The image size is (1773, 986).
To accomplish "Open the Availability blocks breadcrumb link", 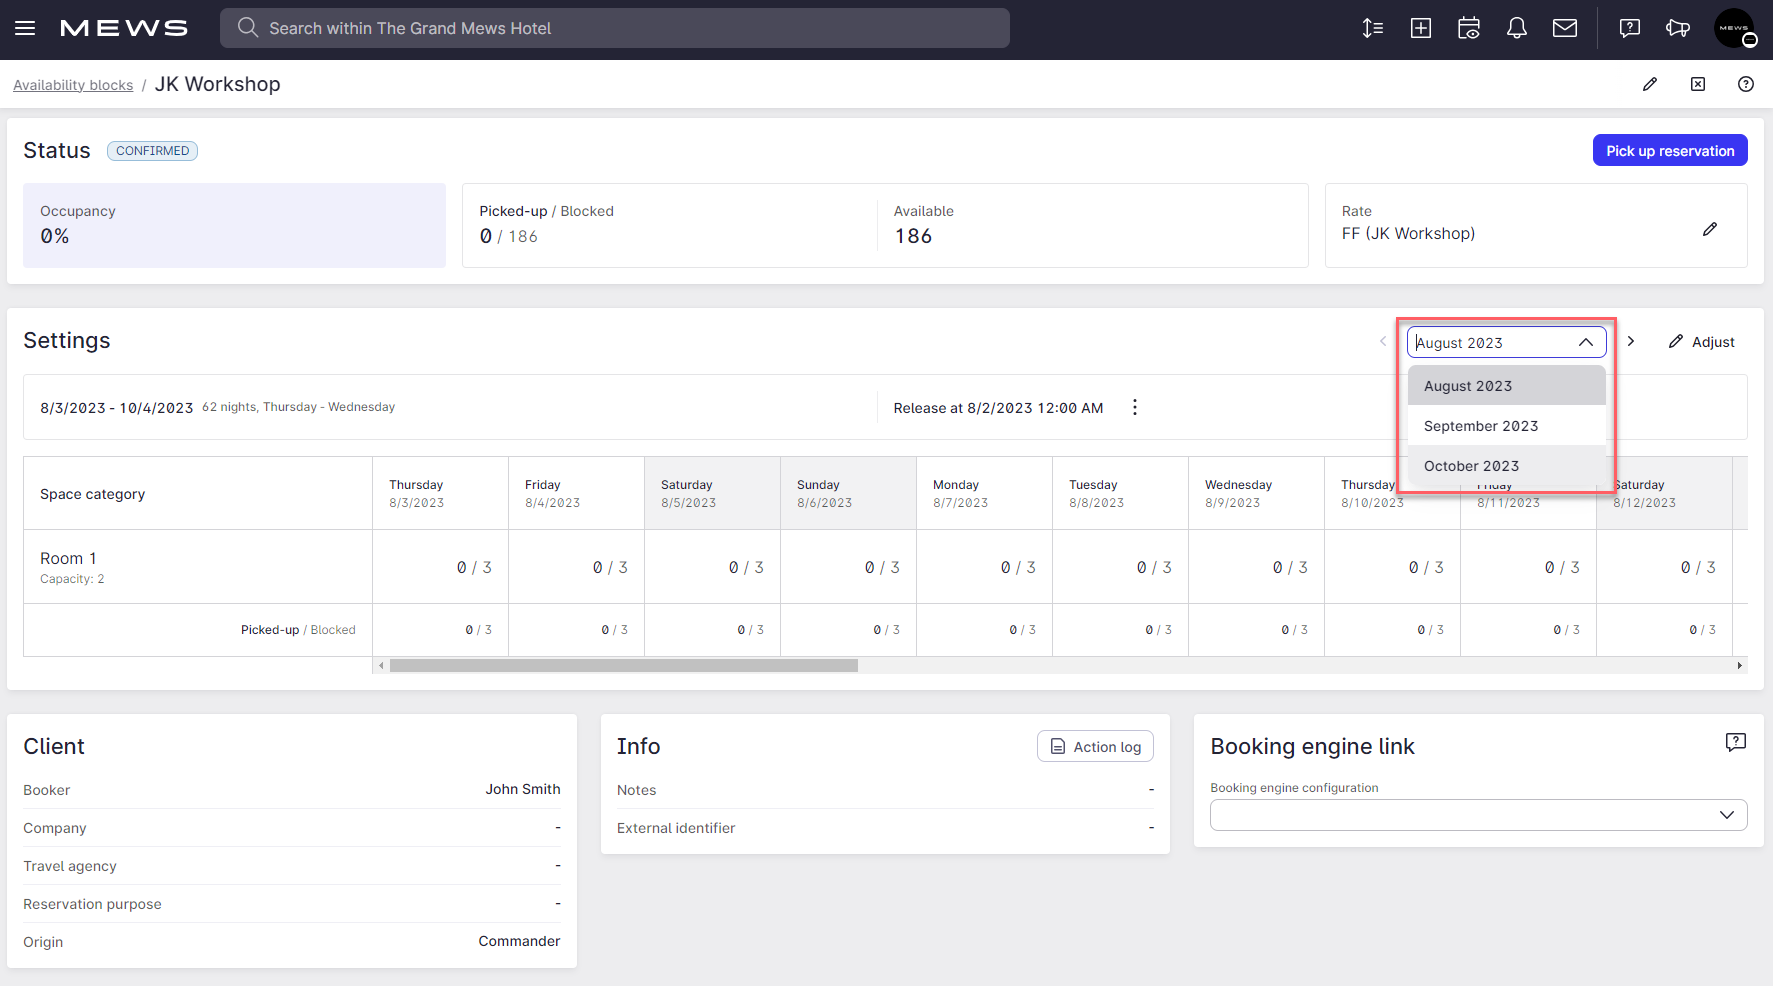I will tap(73, 84).
